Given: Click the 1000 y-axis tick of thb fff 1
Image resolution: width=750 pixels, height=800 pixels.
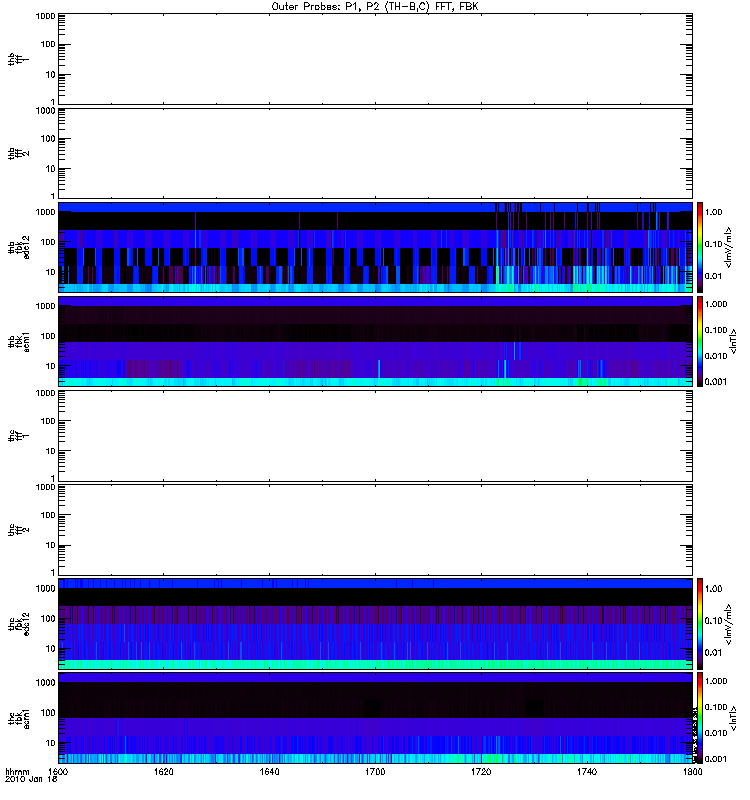Looking at the screenshot, I should click(45, 16).
